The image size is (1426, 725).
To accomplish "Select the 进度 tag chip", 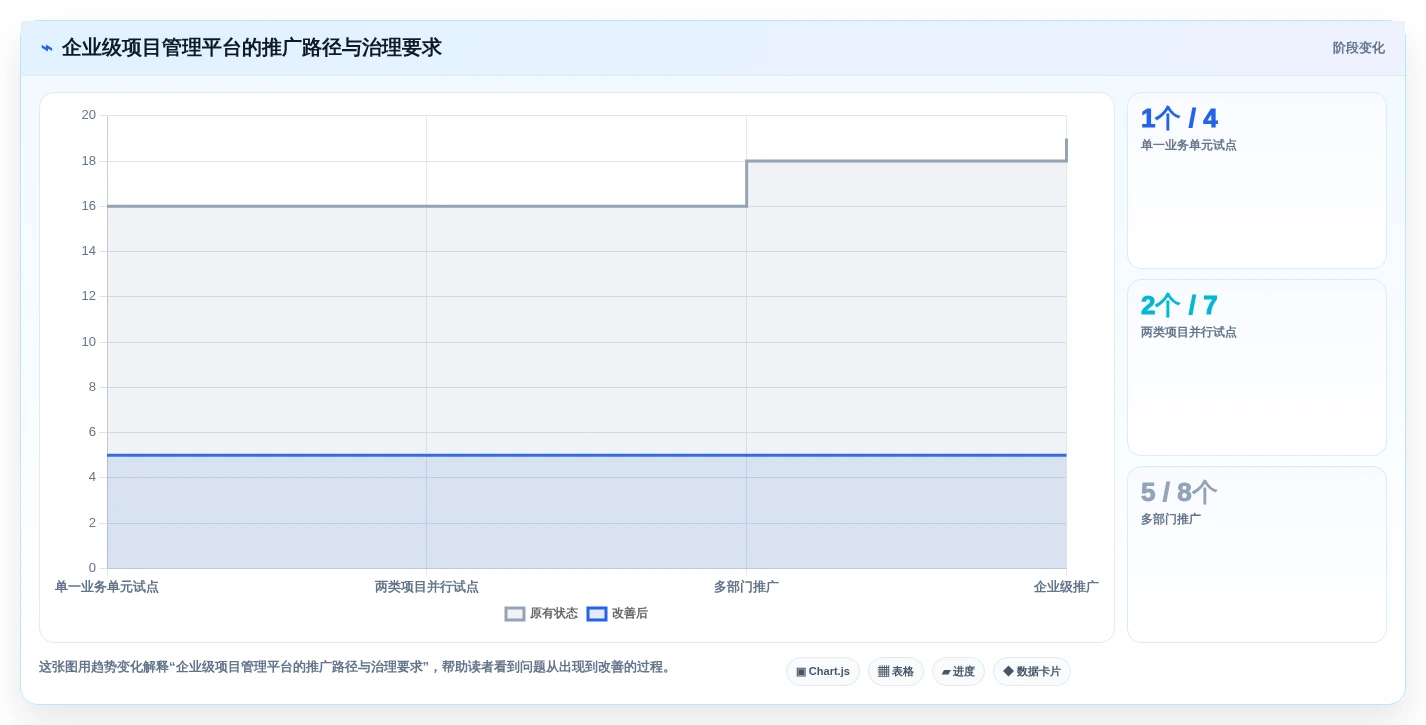I will [x=958, y=672].
